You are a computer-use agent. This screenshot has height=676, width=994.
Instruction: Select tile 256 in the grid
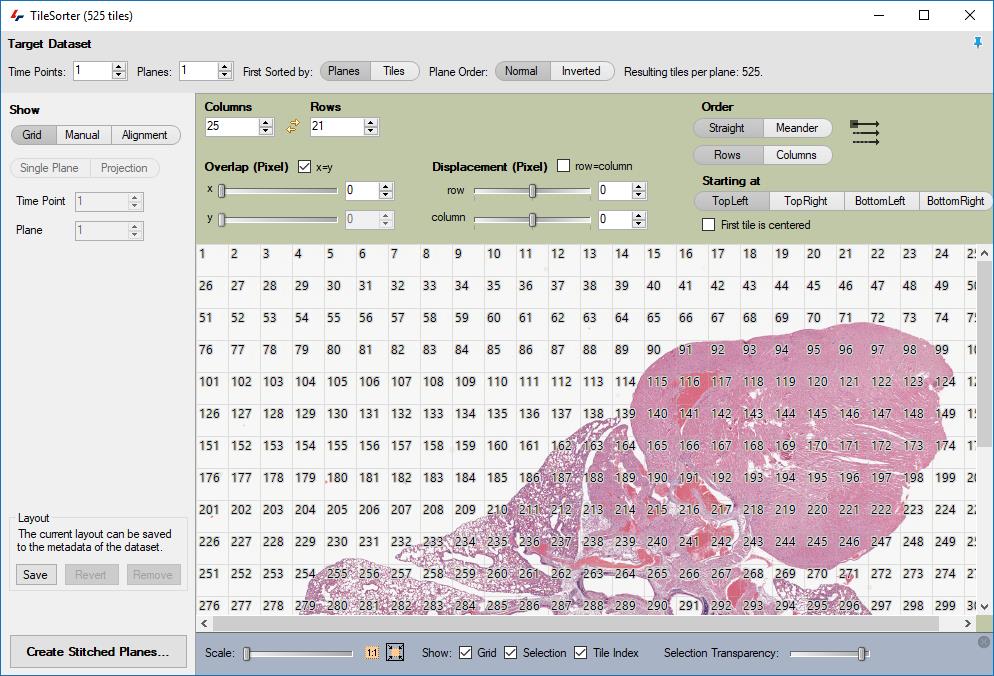click(371, 580)
